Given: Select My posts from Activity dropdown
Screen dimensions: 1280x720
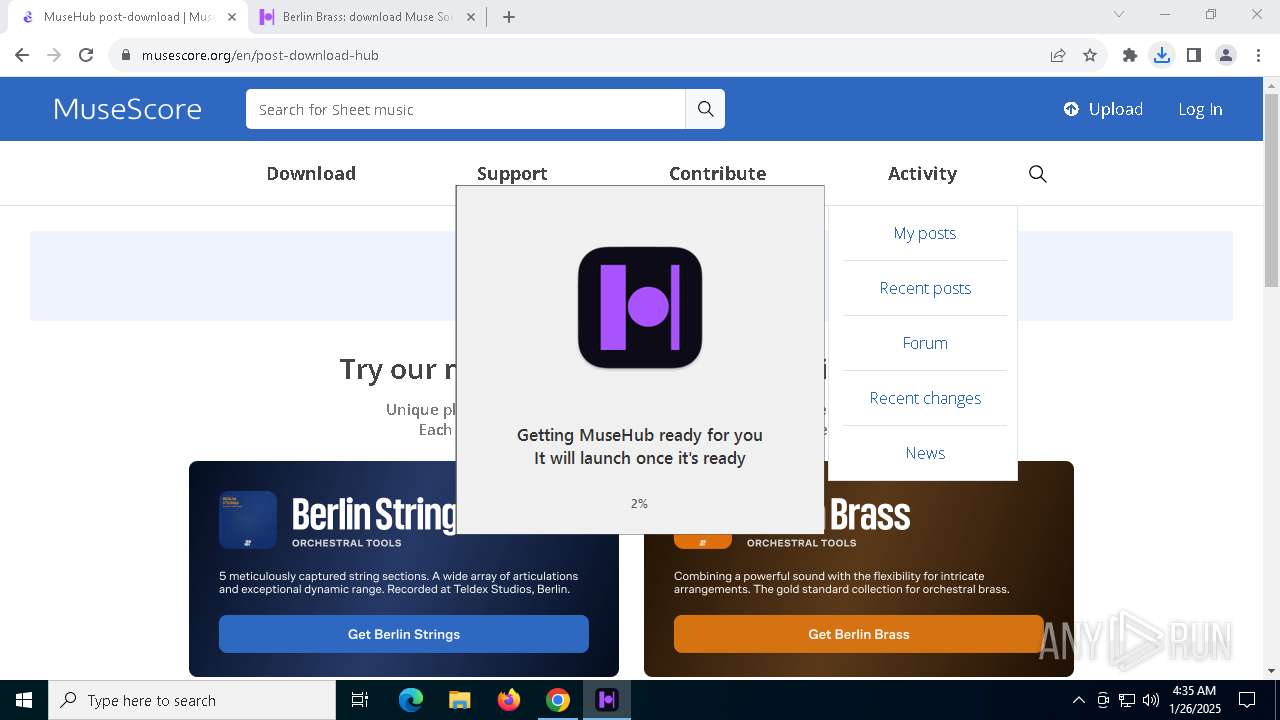Looking at the screenshot, I should point(925,233).
